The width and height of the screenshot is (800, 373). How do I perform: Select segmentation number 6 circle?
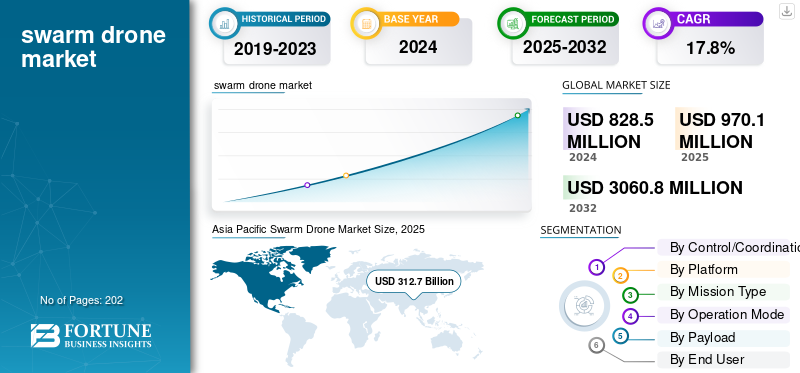click(596, 345)
